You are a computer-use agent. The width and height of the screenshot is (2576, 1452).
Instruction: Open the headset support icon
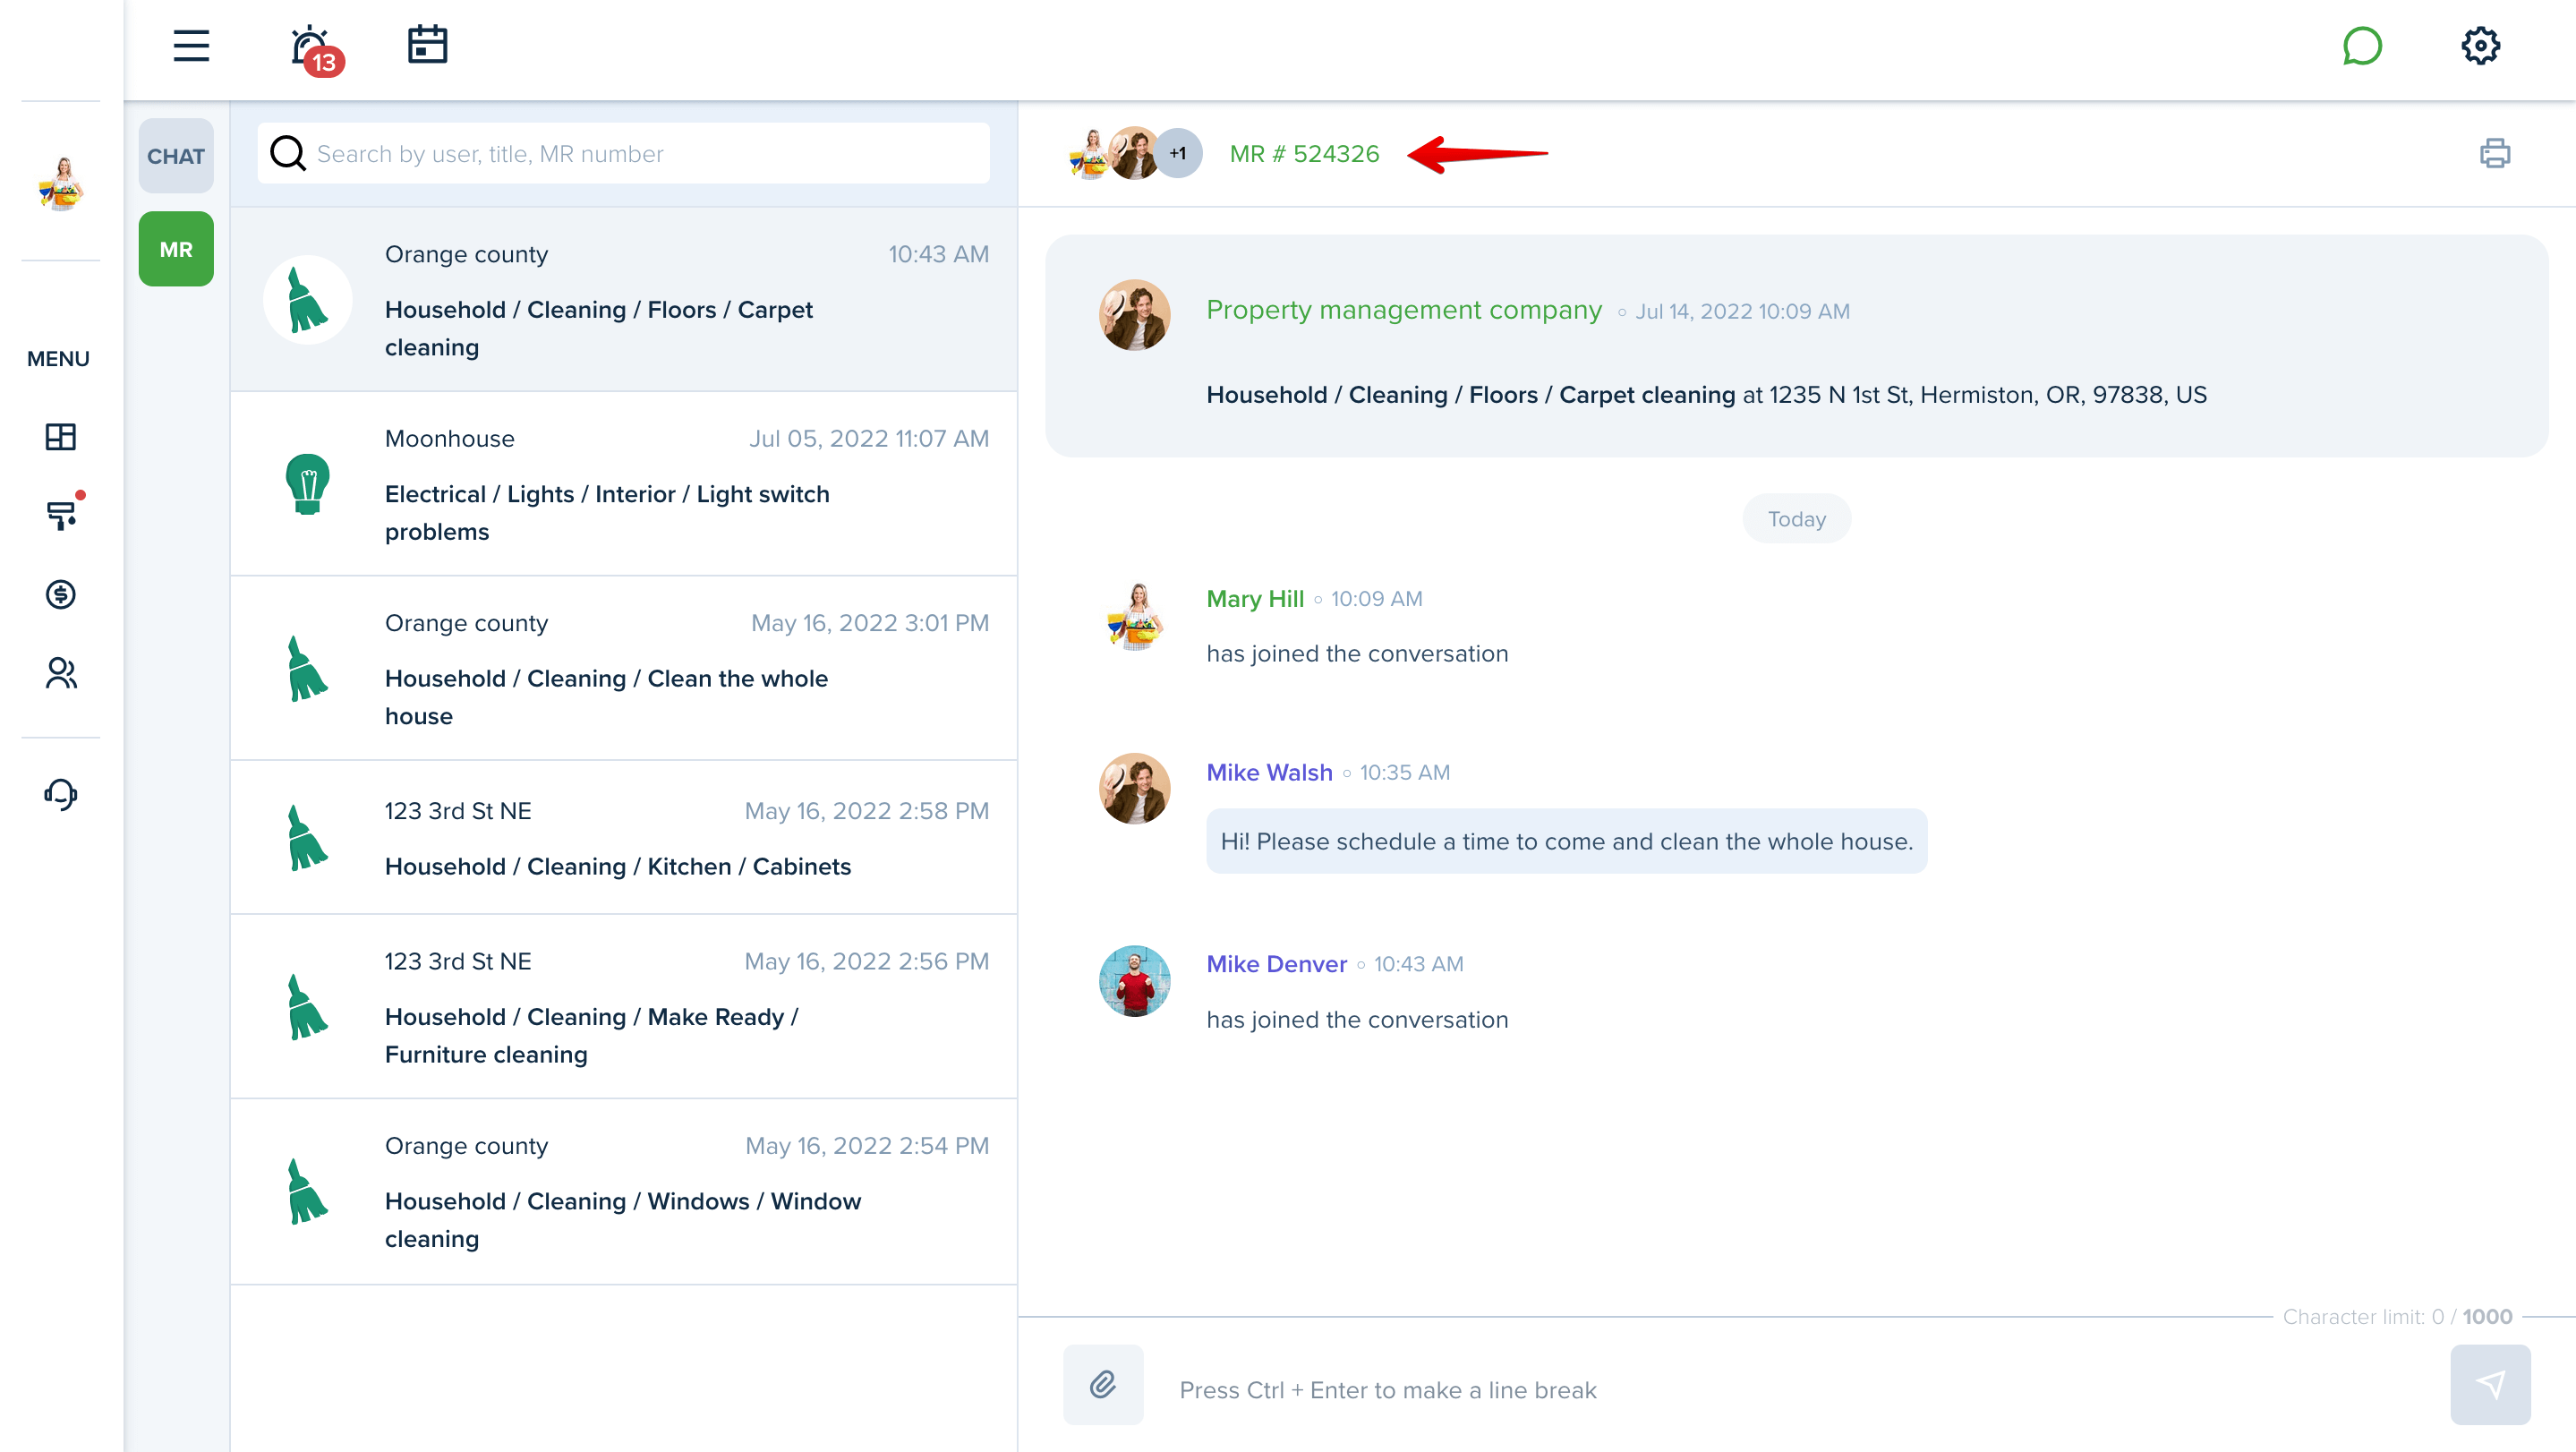60,794
